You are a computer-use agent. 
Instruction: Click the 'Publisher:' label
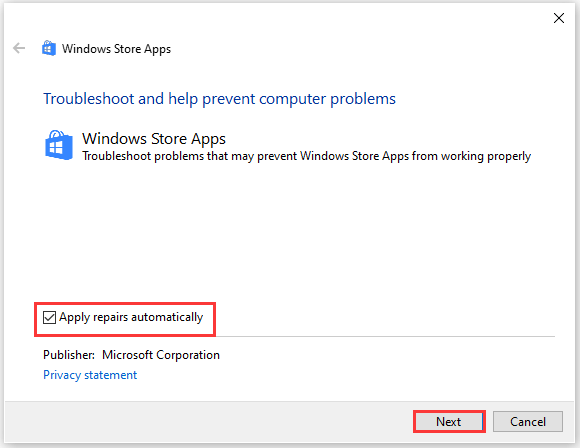pos(69,355)
